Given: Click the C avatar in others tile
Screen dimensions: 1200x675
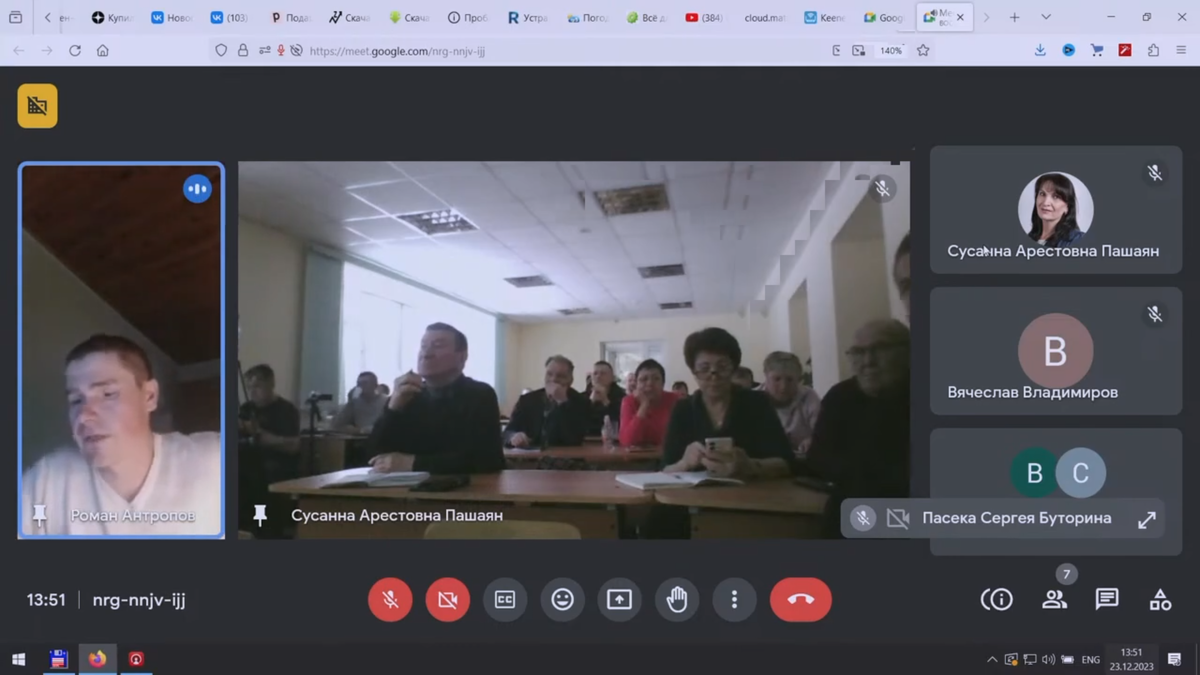Looking at the screenshot, I should (x=1081, y=473).
